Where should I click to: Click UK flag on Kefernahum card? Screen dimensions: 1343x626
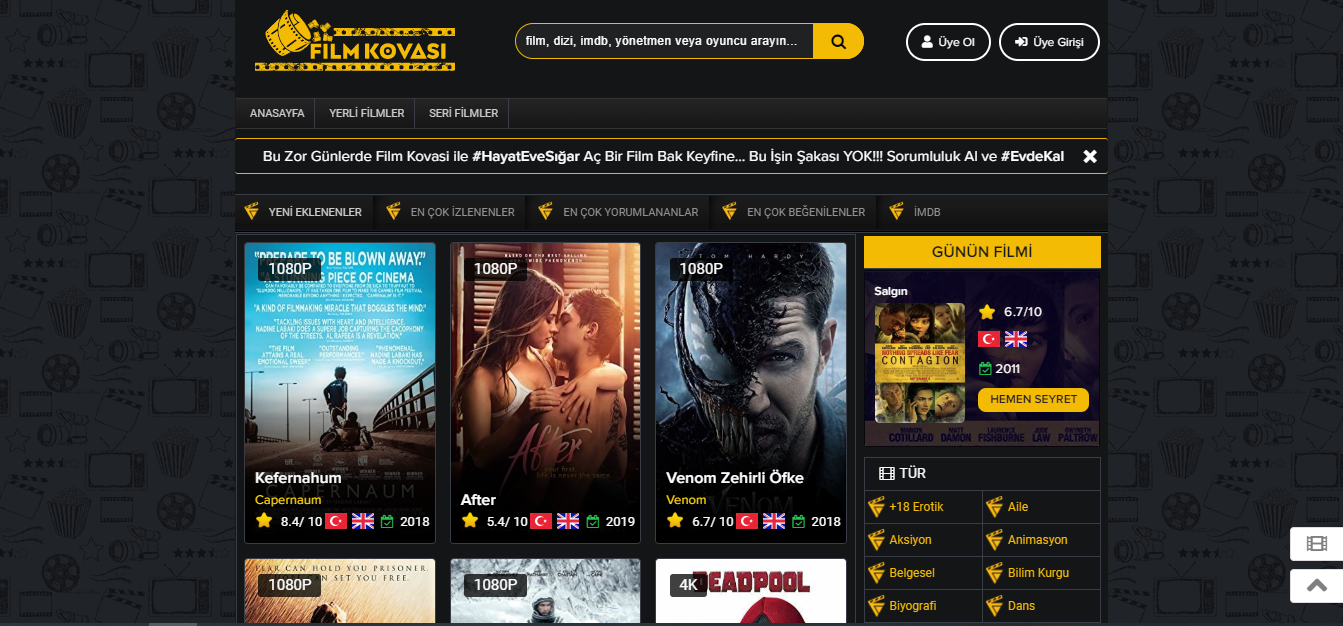point(363,521)
